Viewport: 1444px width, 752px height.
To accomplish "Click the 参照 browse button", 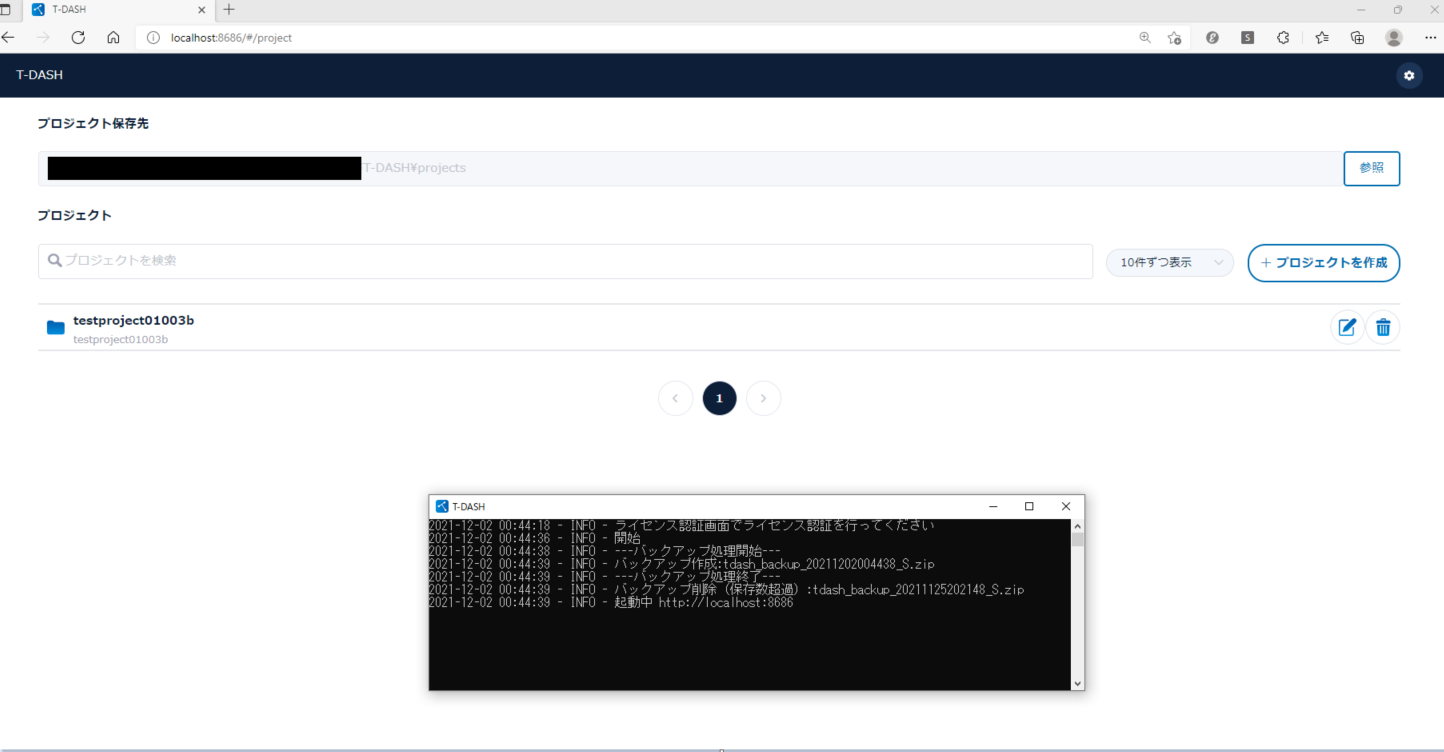I will 1371,168.
